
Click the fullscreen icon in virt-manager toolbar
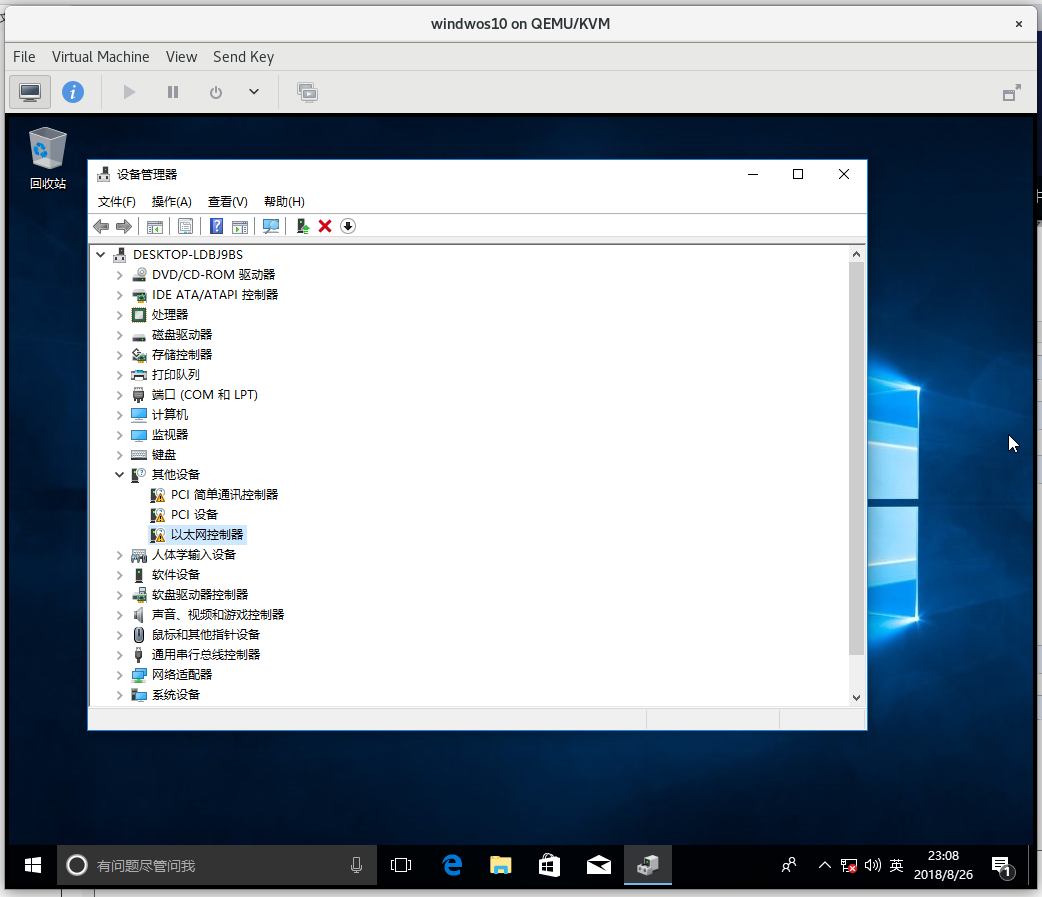coord(1011,93)
